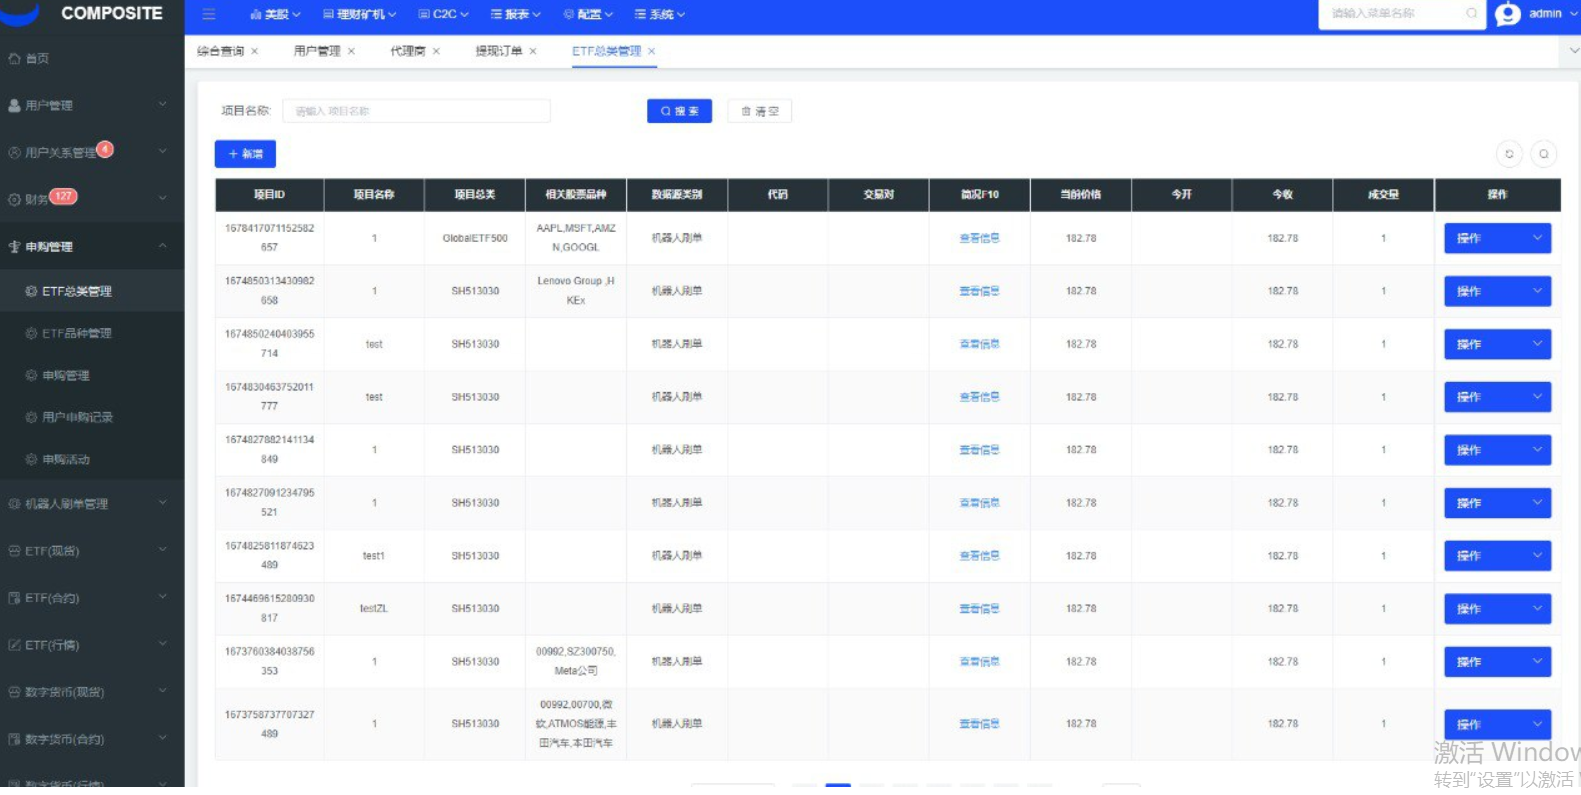Viewport: 1581px width, 795px height.
Task: Switch to the 提现订单 tab
Action: (x=498, y=51)
